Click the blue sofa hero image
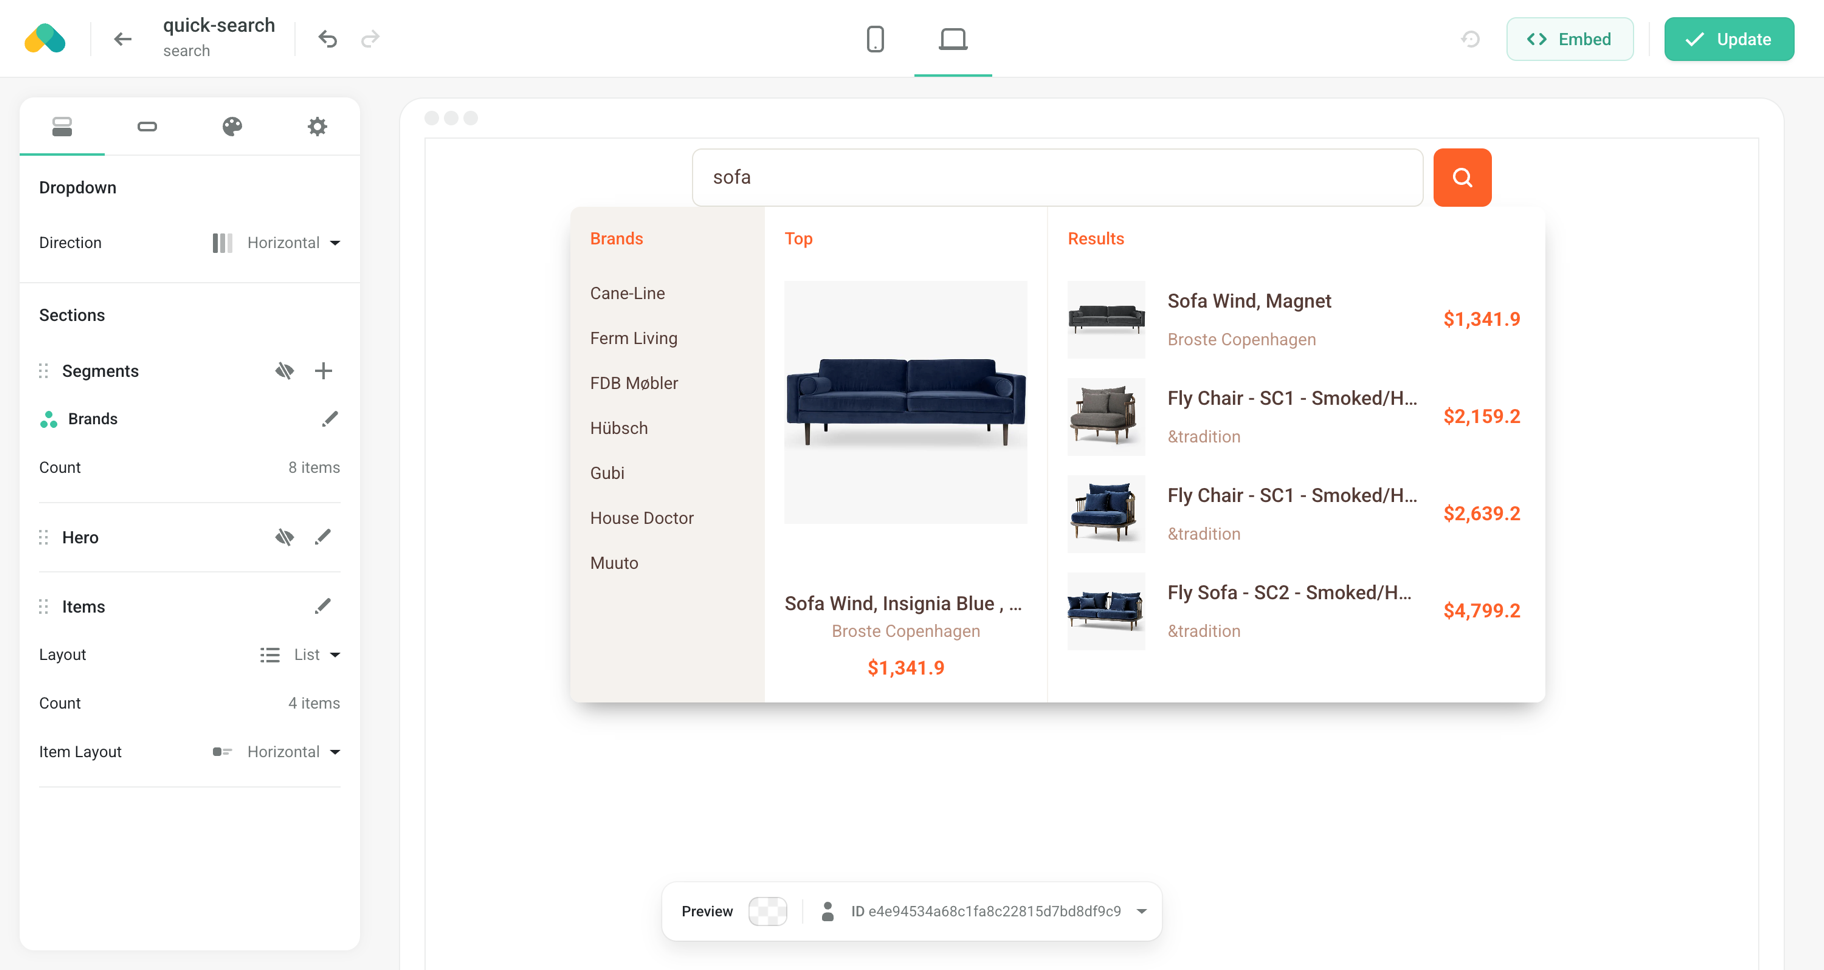This screenshot has width=1824, height=970. tap(906, 402)
